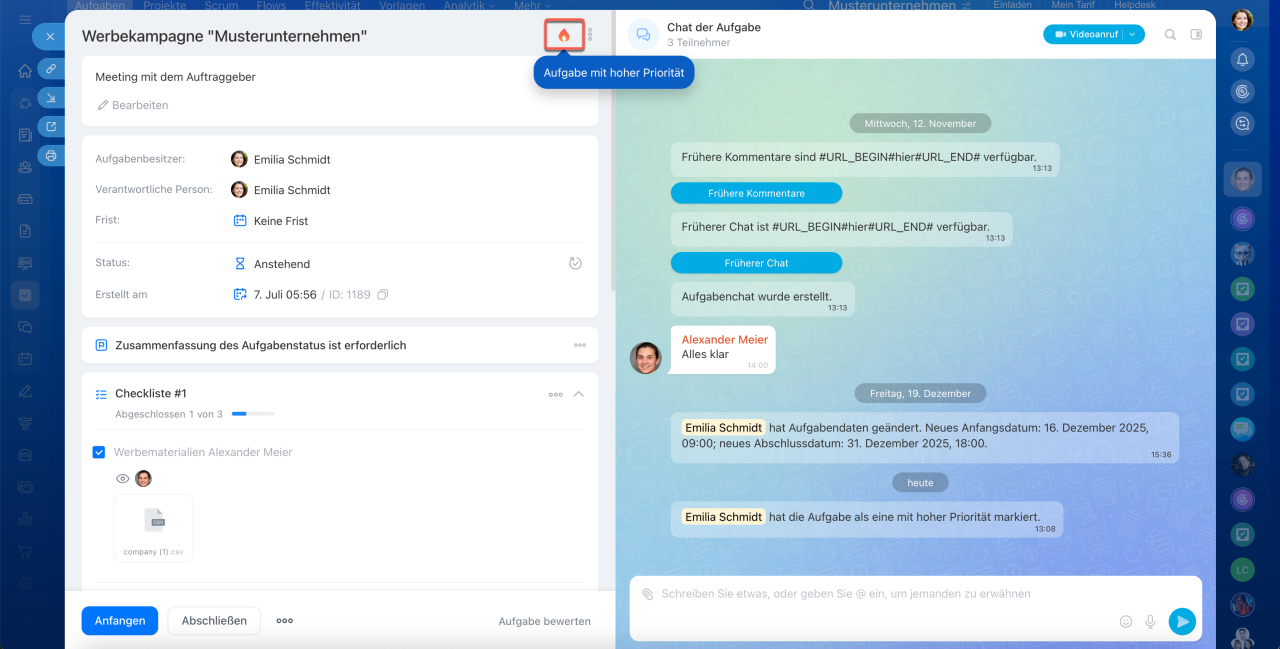
Task: Click the Abschließen button
Action: (214, 621)
